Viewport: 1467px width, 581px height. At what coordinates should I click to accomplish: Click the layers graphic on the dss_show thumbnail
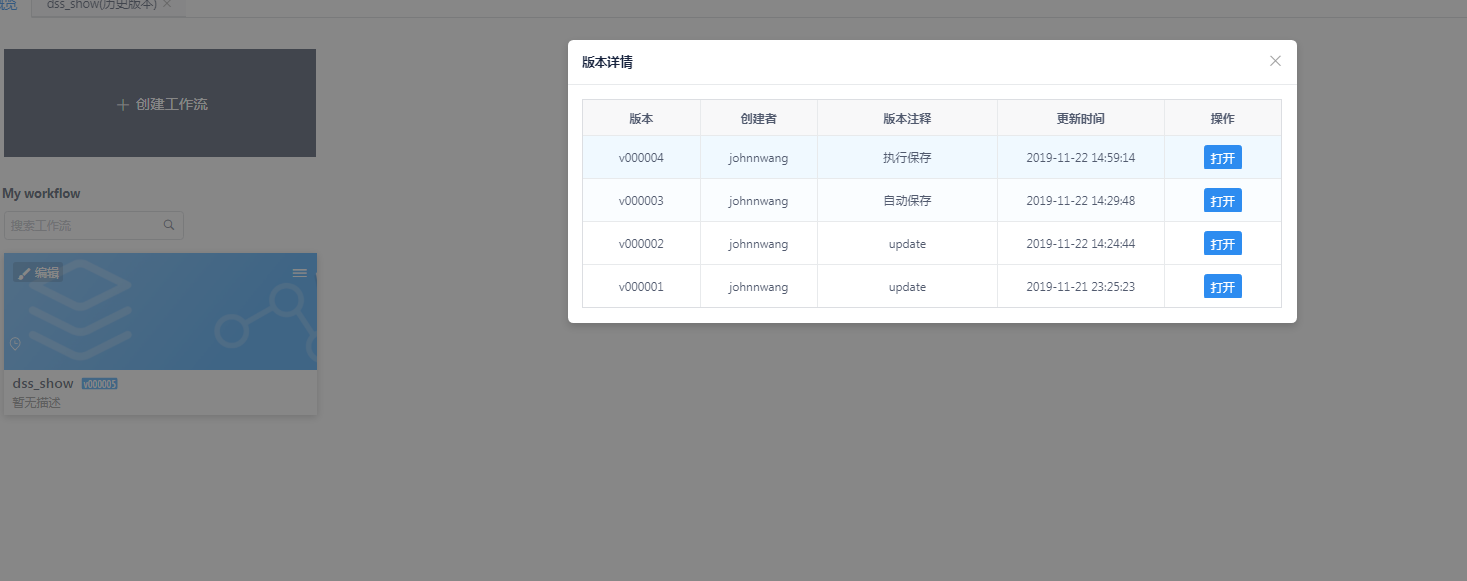(x=82, y=308)
